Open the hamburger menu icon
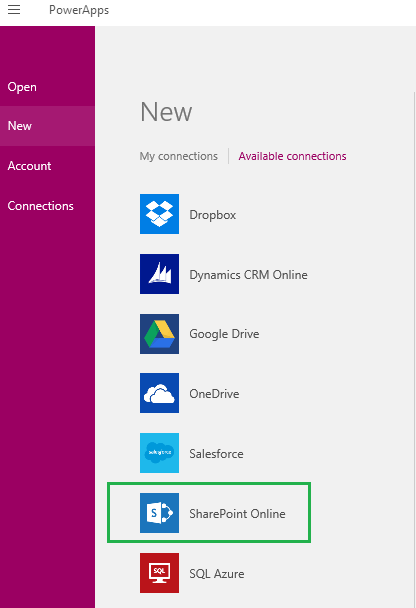Viewport: 416px width, 608px height. 14,9
